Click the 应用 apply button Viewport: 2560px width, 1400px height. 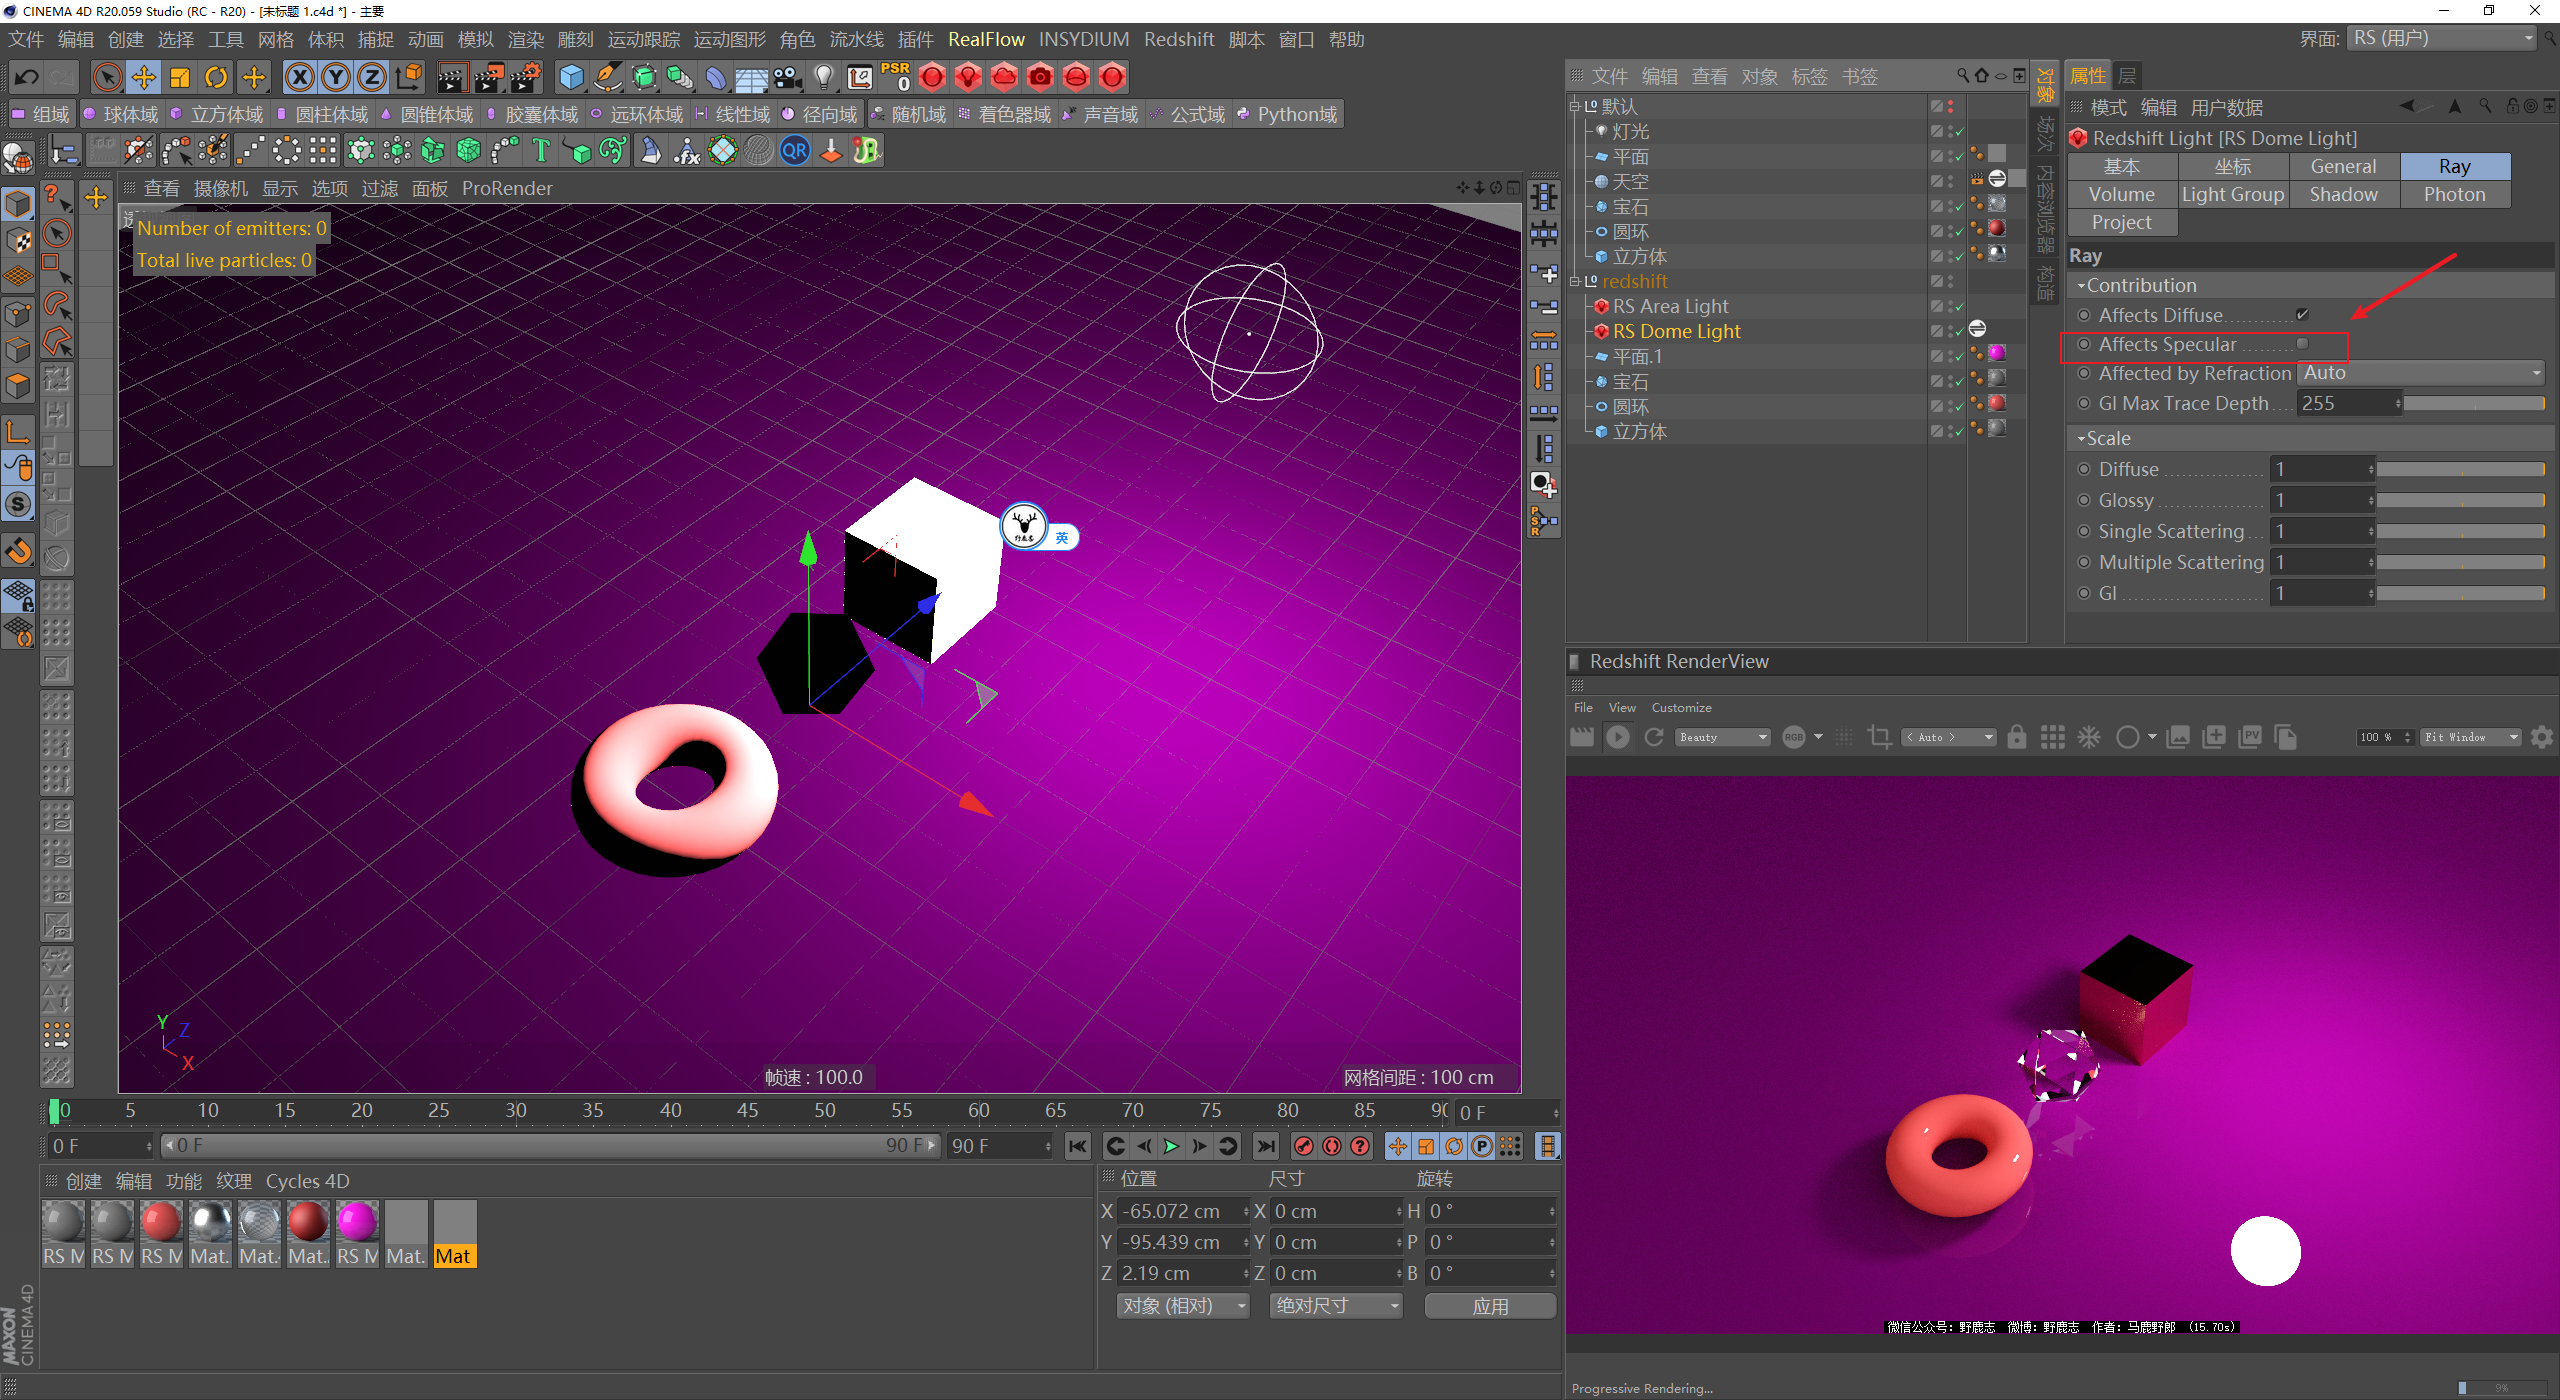pos(1489,1306)
